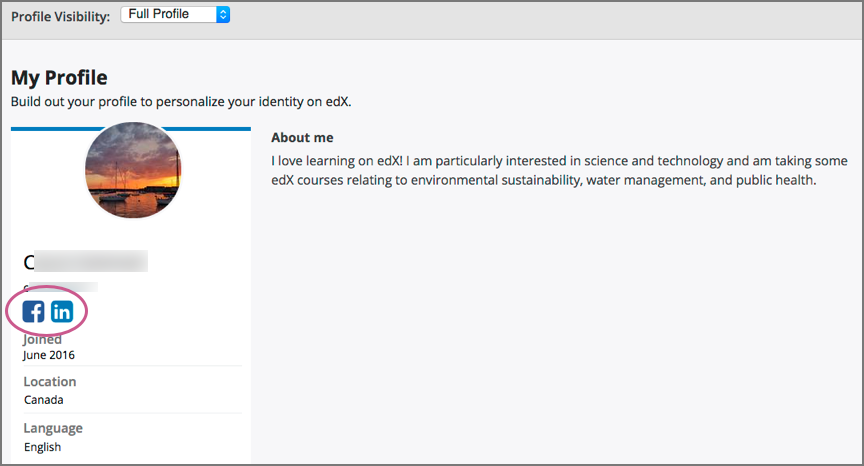The width and height of the screenshot is (864, 466).
Task: Click the 'Build out your profile' subtitle
Action: tap(181, 102)
